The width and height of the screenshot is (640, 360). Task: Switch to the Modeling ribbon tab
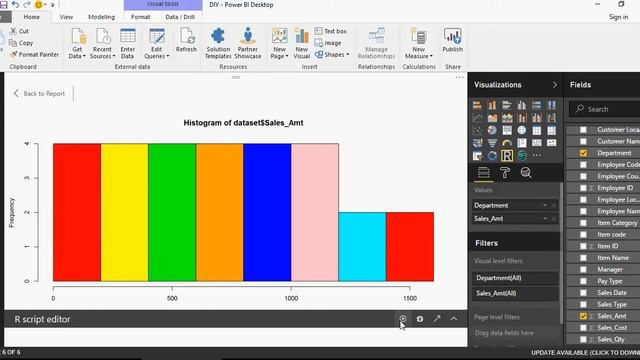pyautogui.click(x=101, y=17)
